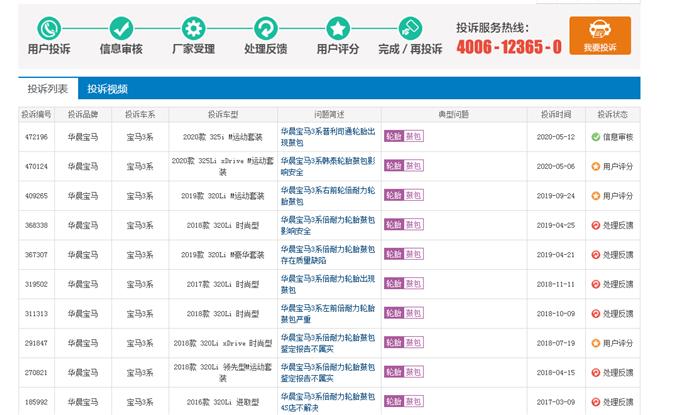Click the 典型问题 column header

[454, 115]
